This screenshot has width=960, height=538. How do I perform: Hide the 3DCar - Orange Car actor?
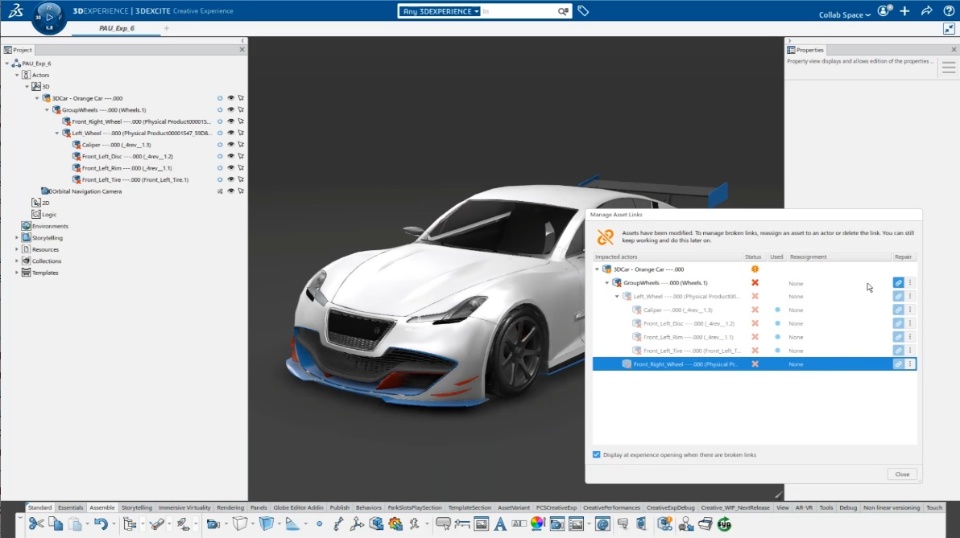click(x=231, y=98)
